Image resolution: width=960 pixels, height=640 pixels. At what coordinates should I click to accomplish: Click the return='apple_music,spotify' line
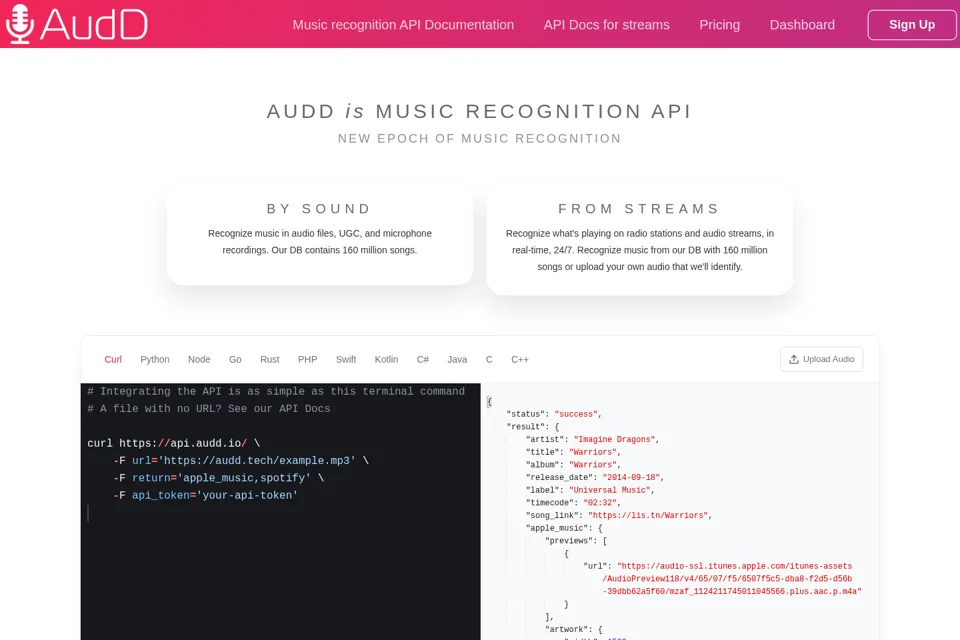[219, 478]
